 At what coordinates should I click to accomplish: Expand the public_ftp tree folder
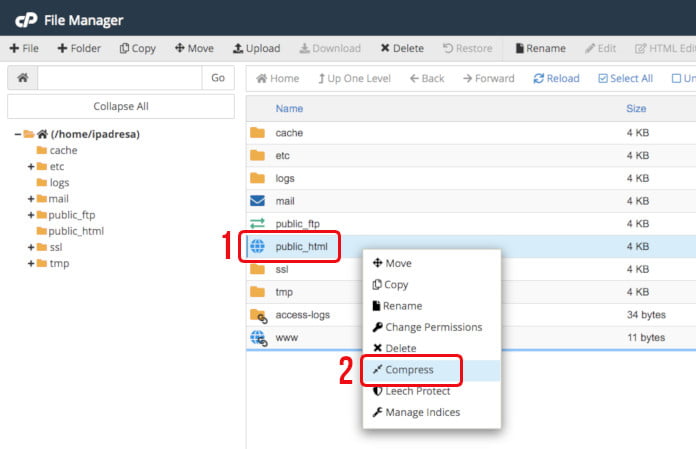pos(31,215)
